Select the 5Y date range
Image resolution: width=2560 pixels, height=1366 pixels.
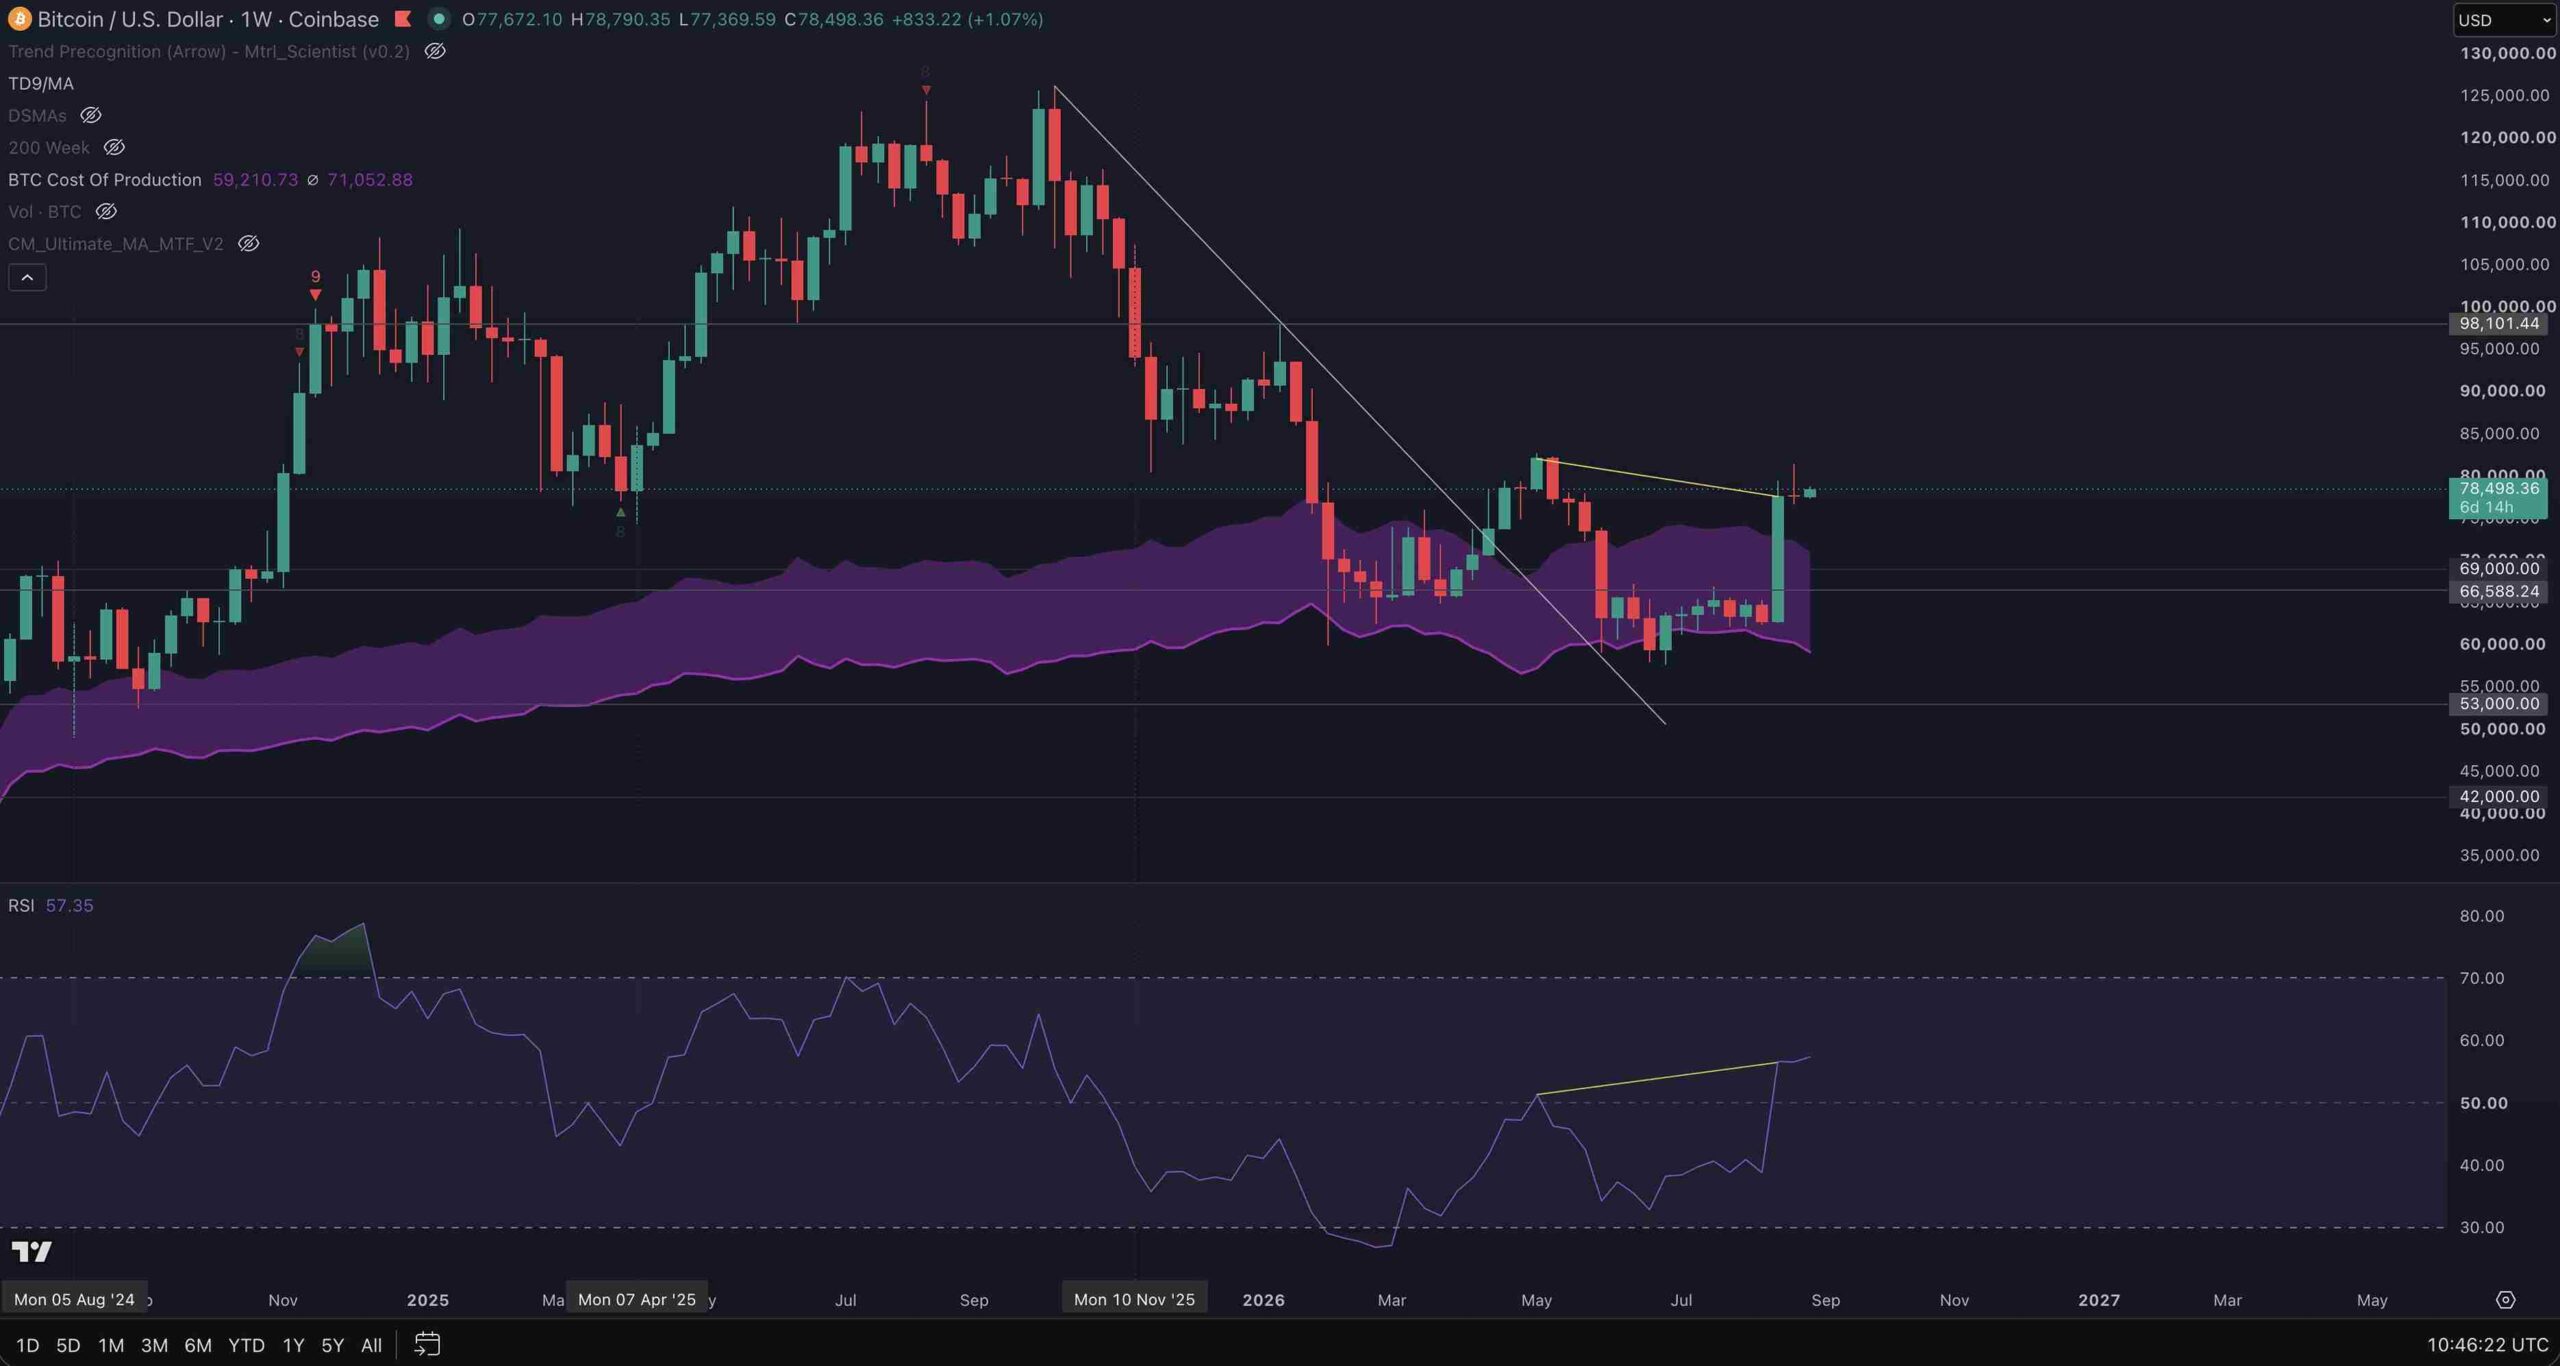click(x=332, y=1345)
